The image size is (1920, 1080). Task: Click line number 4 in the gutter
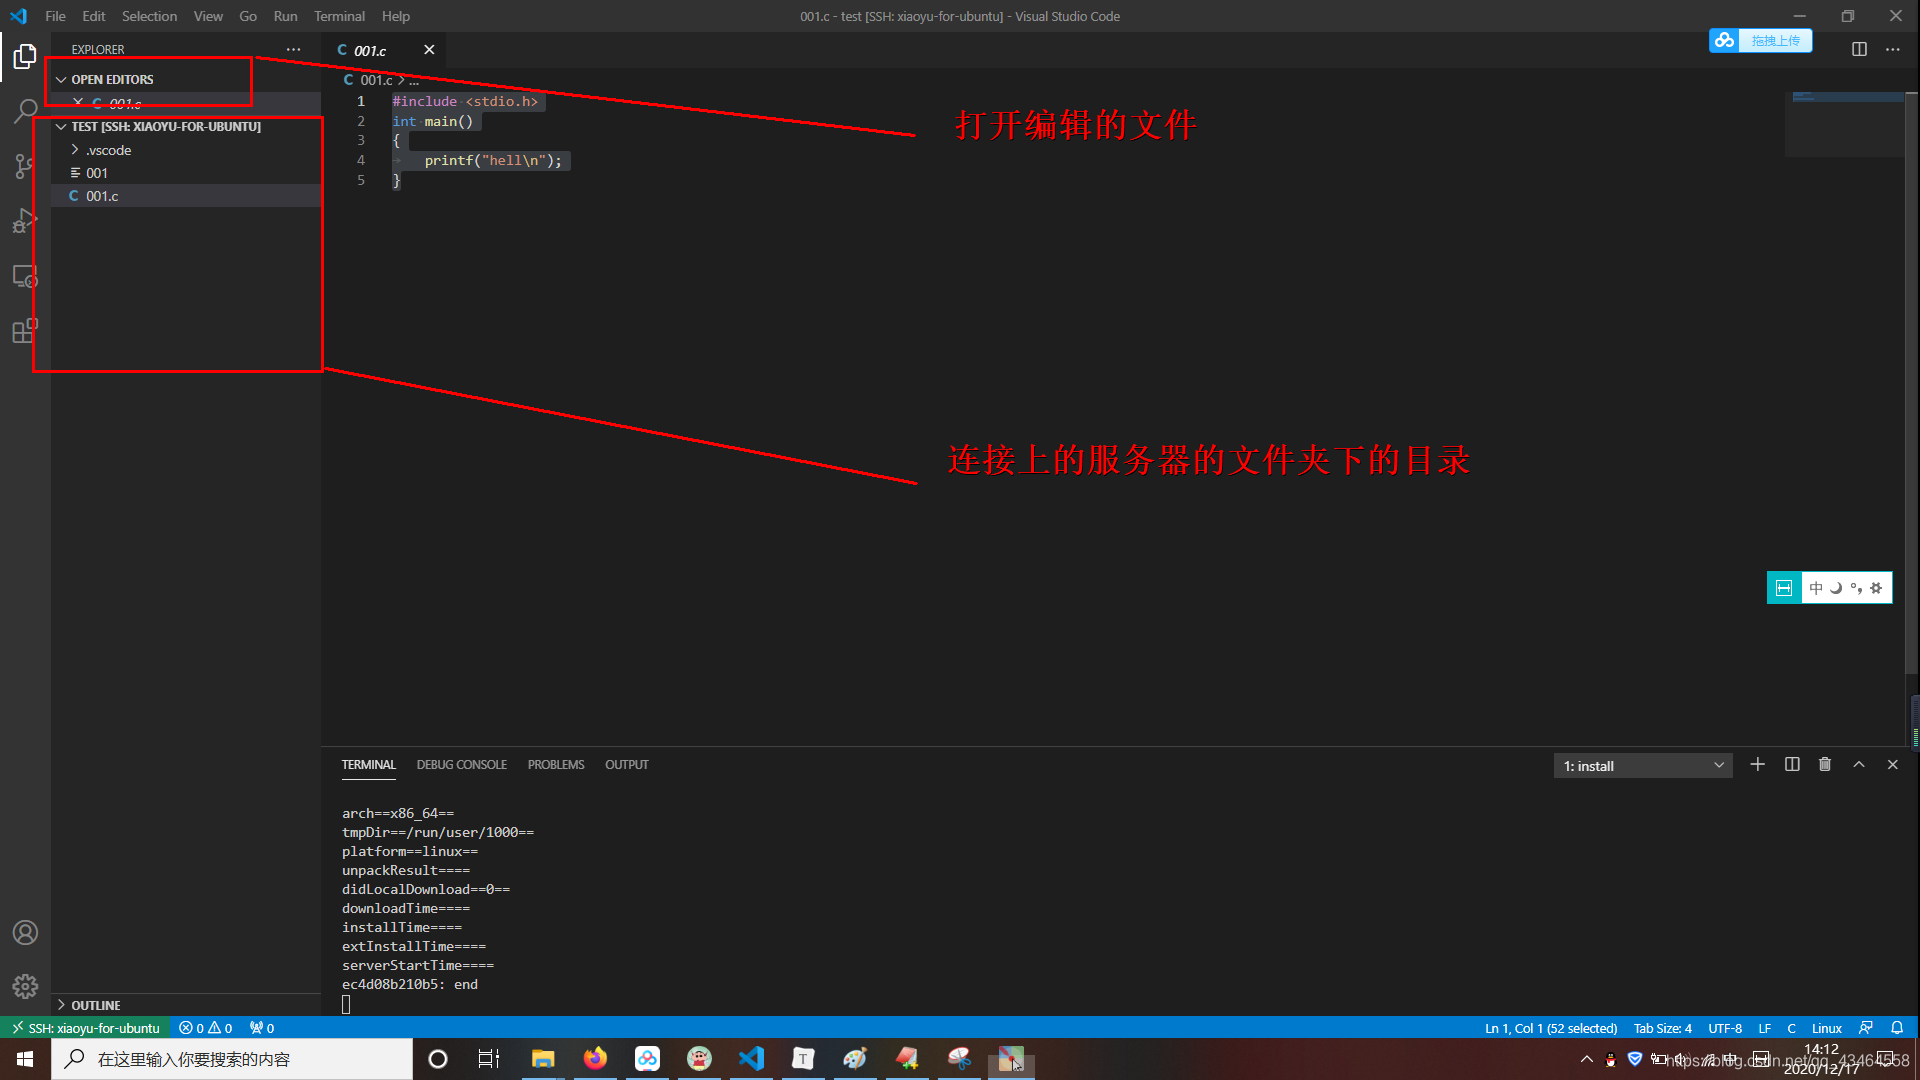pyautogui.click(x=361, y=160)
